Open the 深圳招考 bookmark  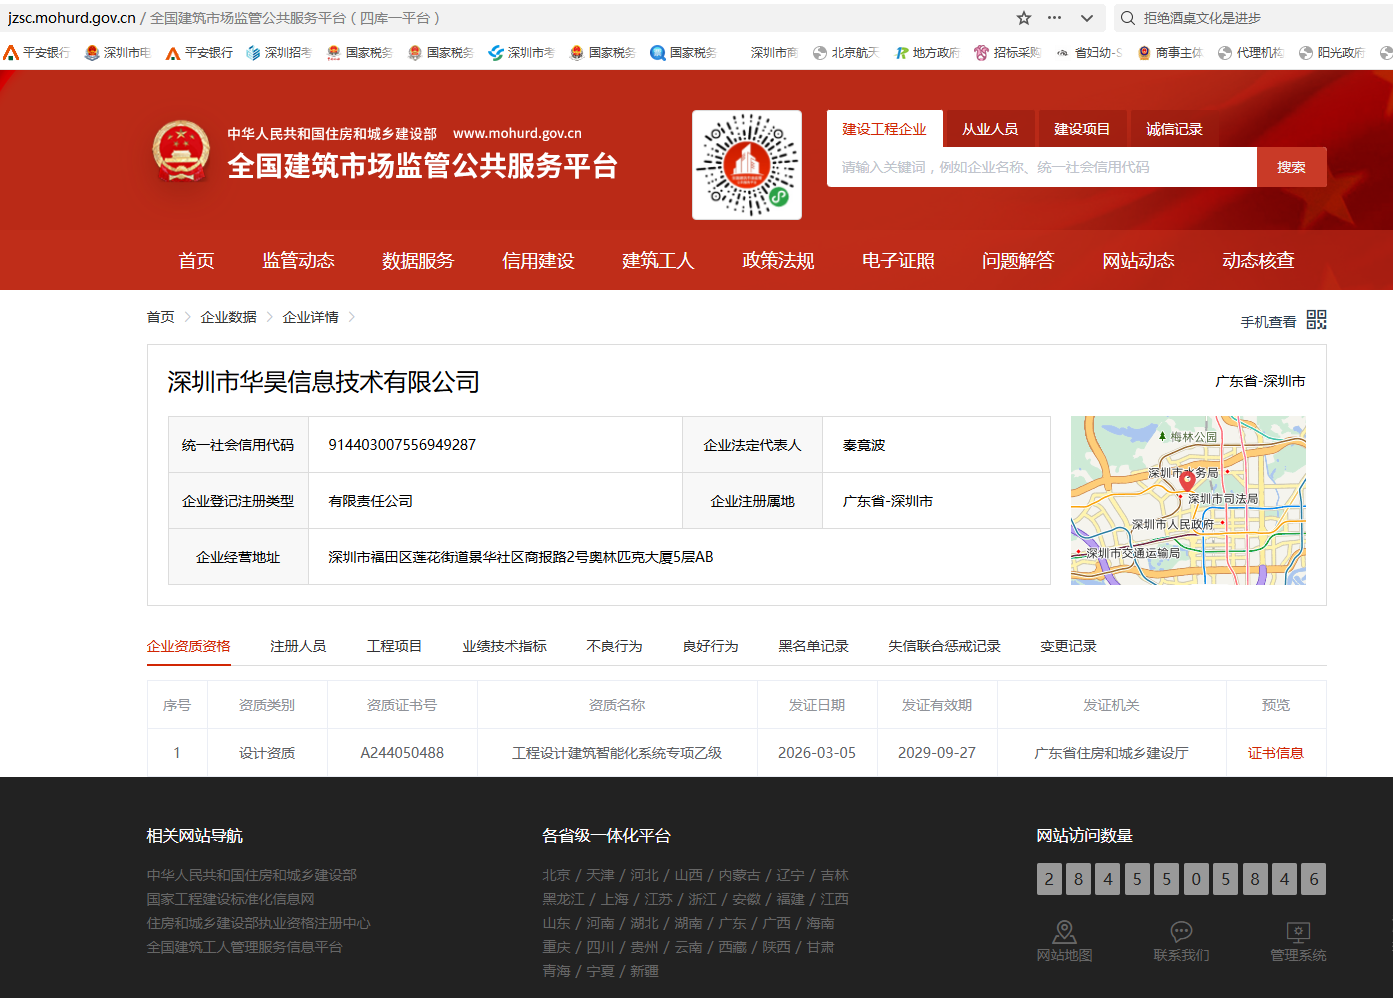click(279, 53)
